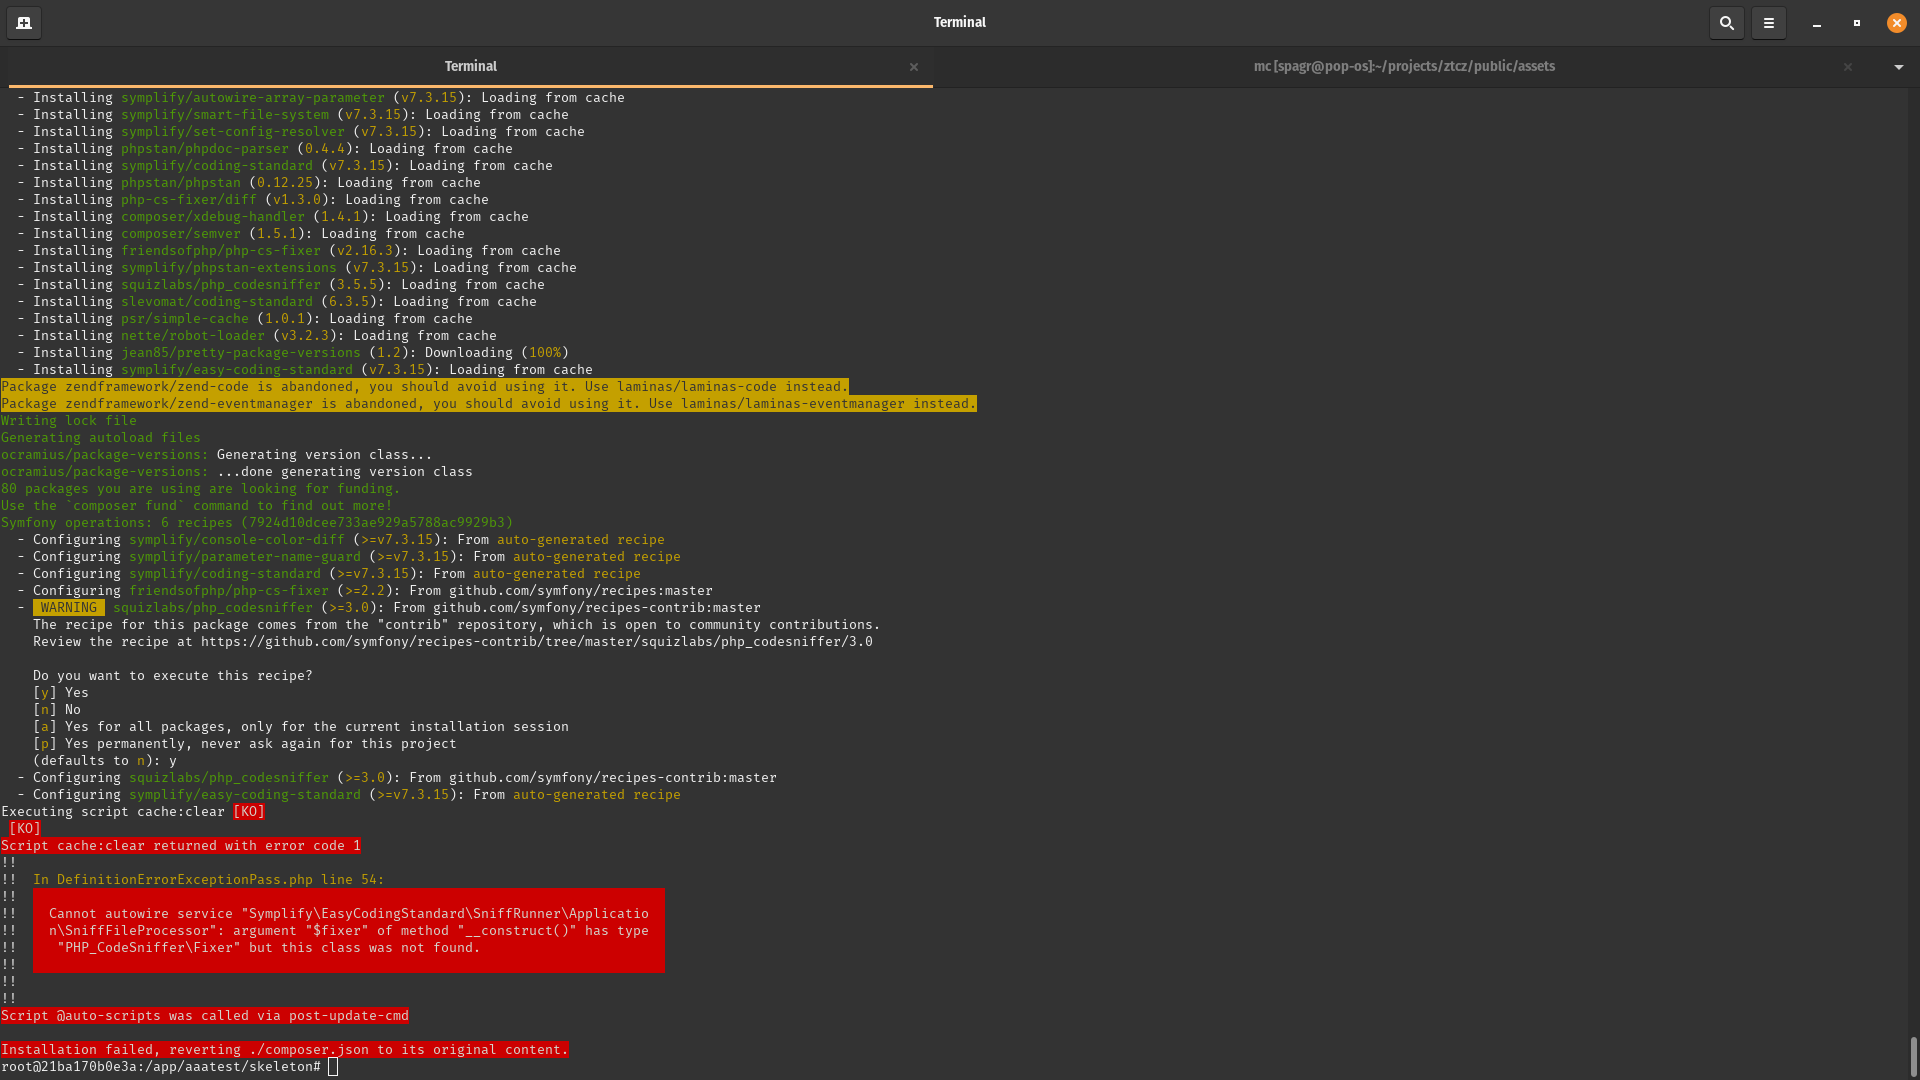Click the zend-eventmanager abandoned warning line
This screenshot has height=1080, width=1920.
coord(489,404)
